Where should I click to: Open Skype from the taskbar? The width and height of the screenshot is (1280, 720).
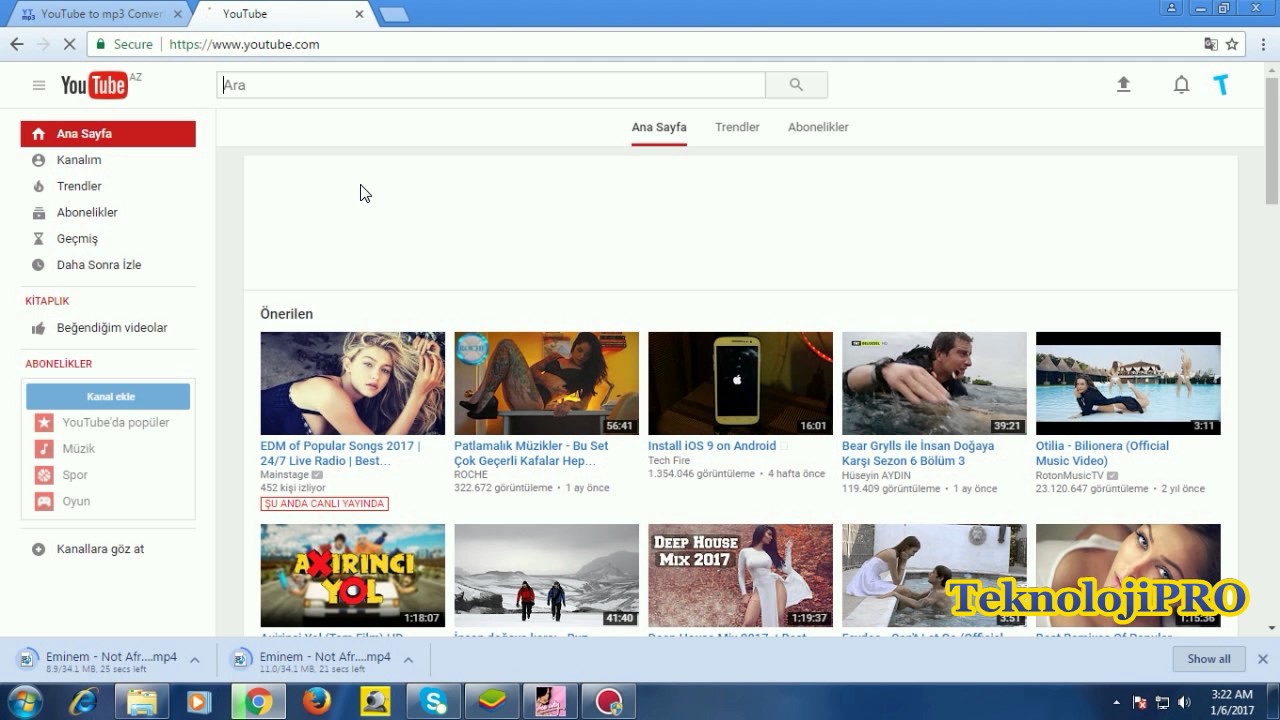pos(435,702)
